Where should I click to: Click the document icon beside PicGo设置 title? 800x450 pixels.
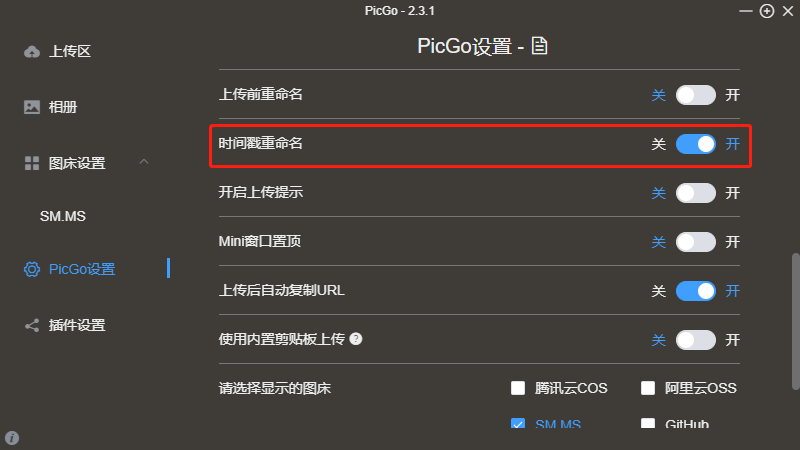click(x=540, y=46)
